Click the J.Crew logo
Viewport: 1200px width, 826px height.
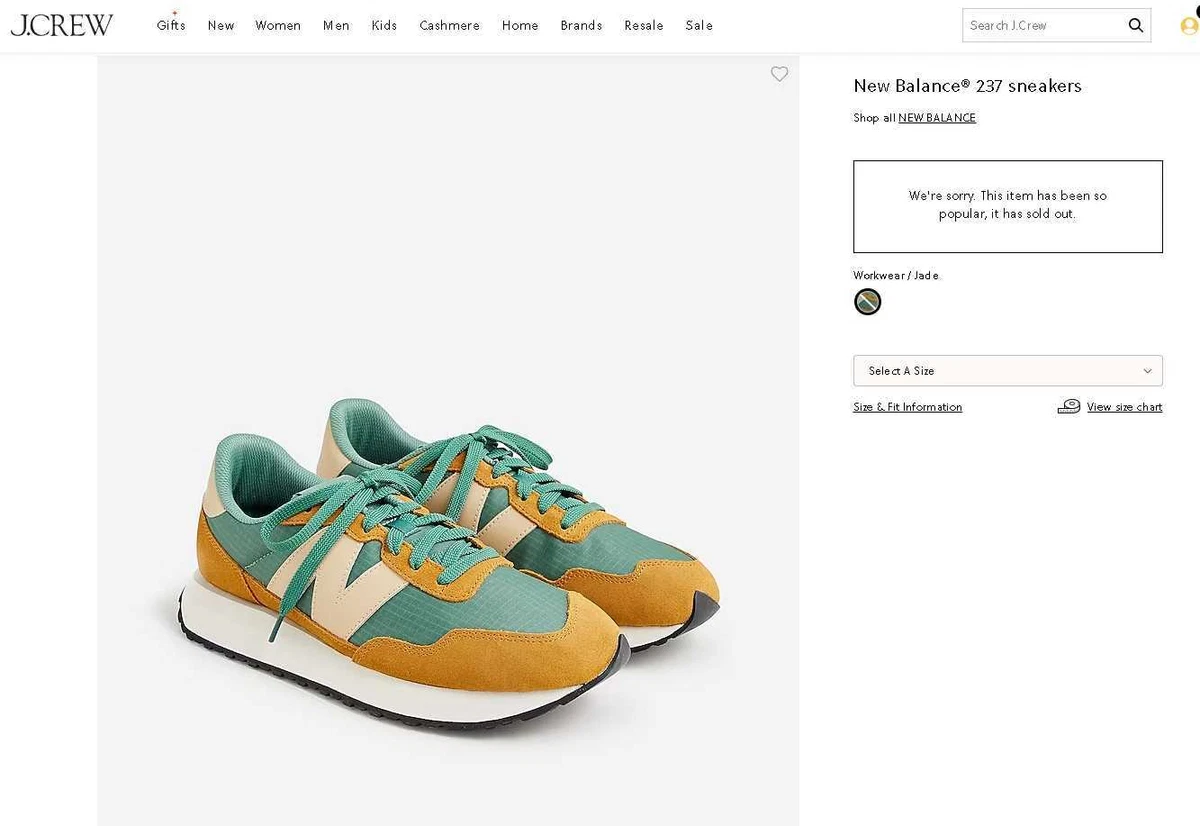point(62,25)
